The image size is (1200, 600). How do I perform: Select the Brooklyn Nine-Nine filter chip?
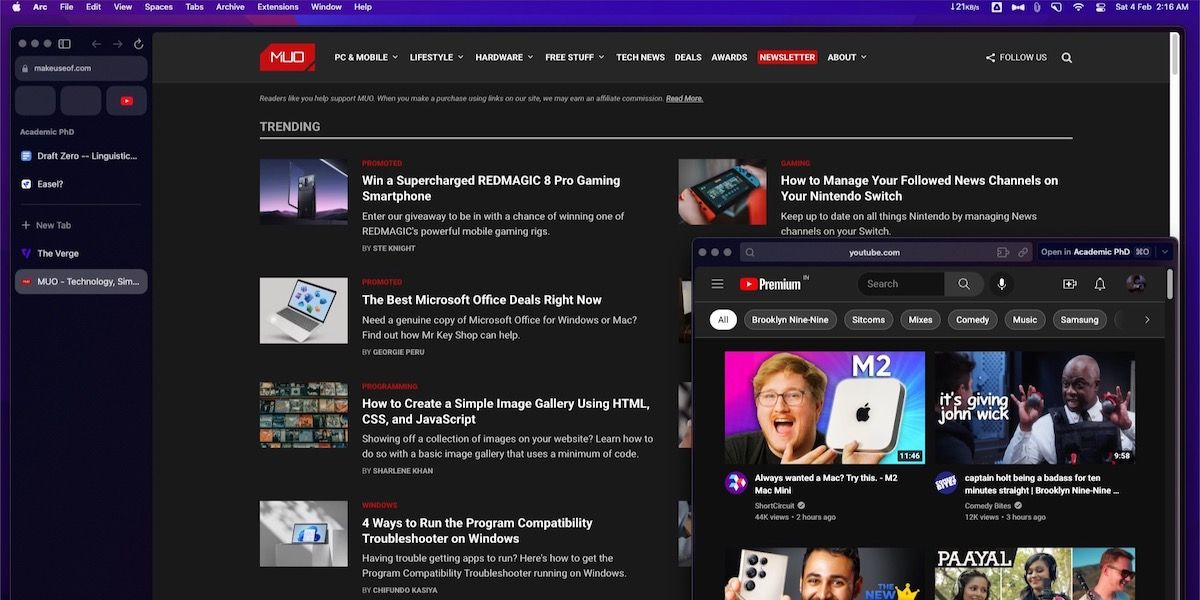click(x=790, y=320)
